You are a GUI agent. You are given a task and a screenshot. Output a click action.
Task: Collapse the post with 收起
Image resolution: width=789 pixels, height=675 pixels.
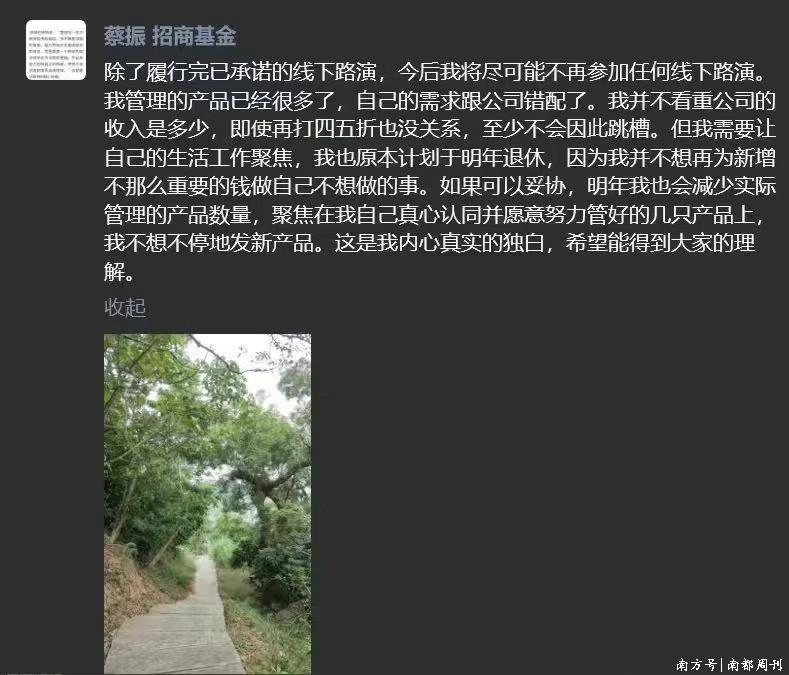(x=125, y=307)
